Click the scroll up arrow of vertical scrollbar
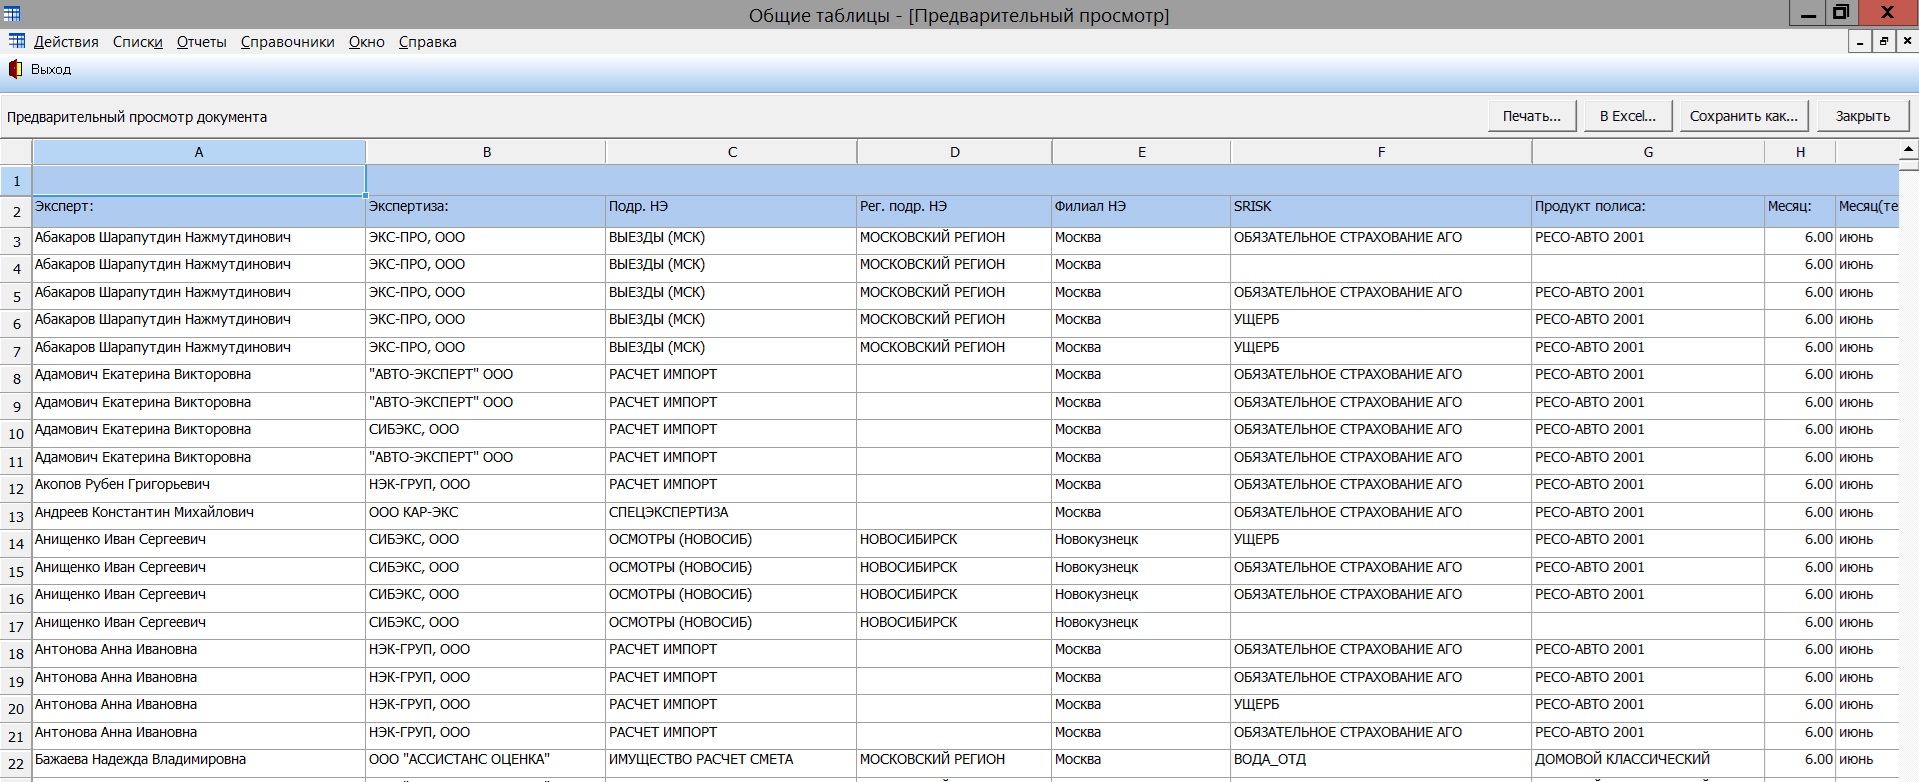1919x782 pixels. 1909,150
